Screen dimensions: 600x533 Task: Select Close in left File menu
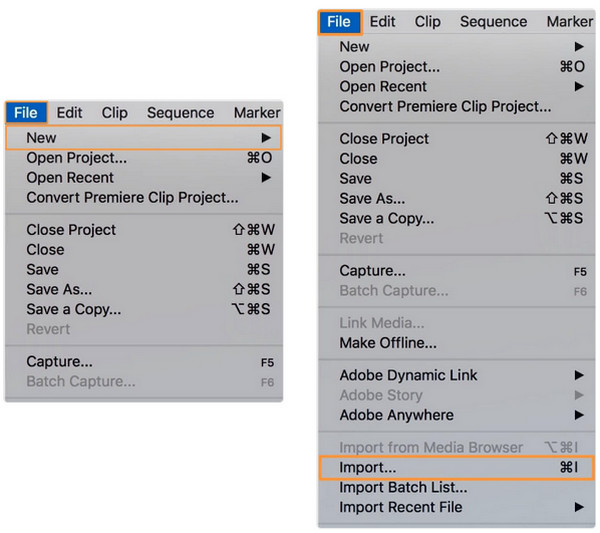pos(144,249)
